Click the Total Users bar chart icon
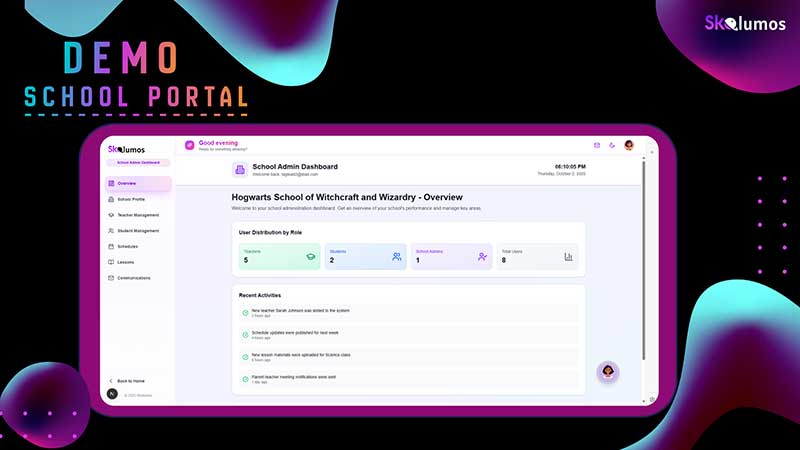 point(568,257)
